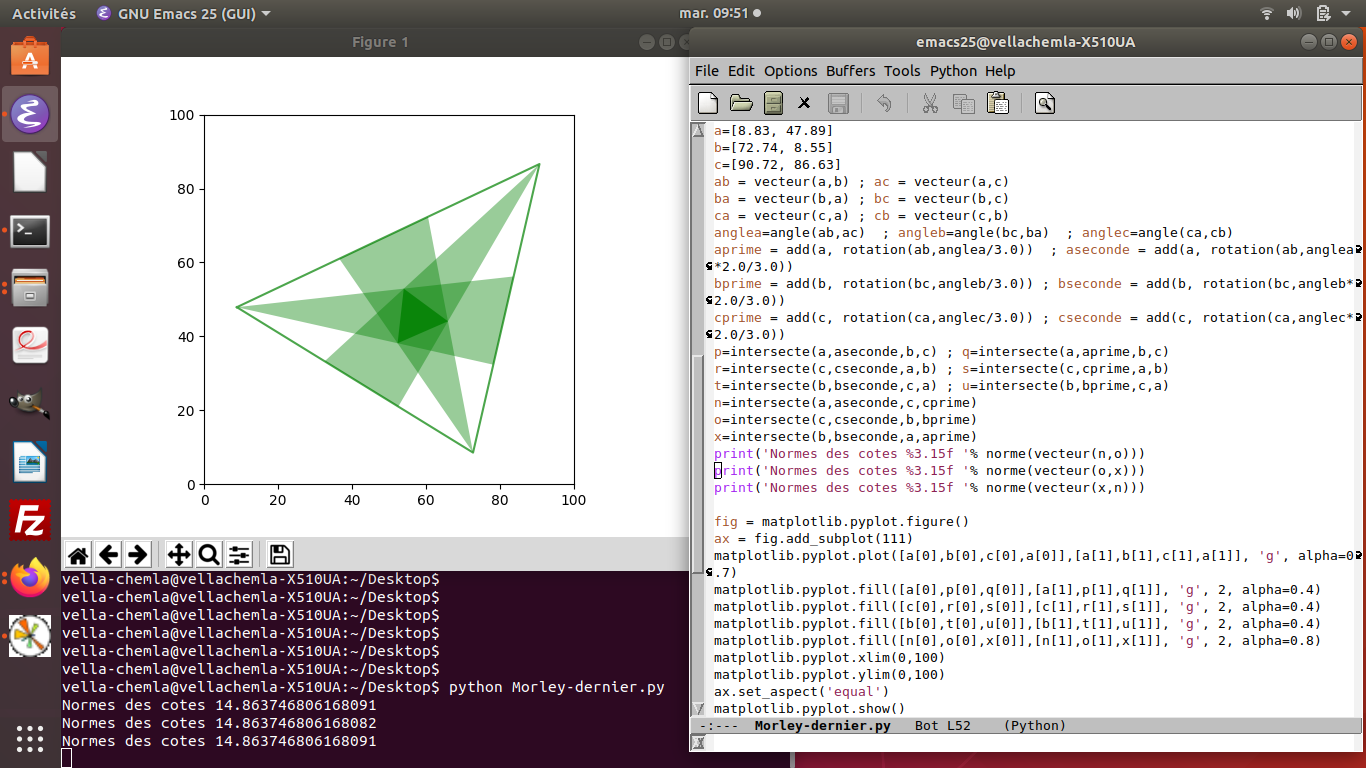1366x768 pixels.
Task: Expand the GNU Emacs 25 app menu
Action: 183,14
